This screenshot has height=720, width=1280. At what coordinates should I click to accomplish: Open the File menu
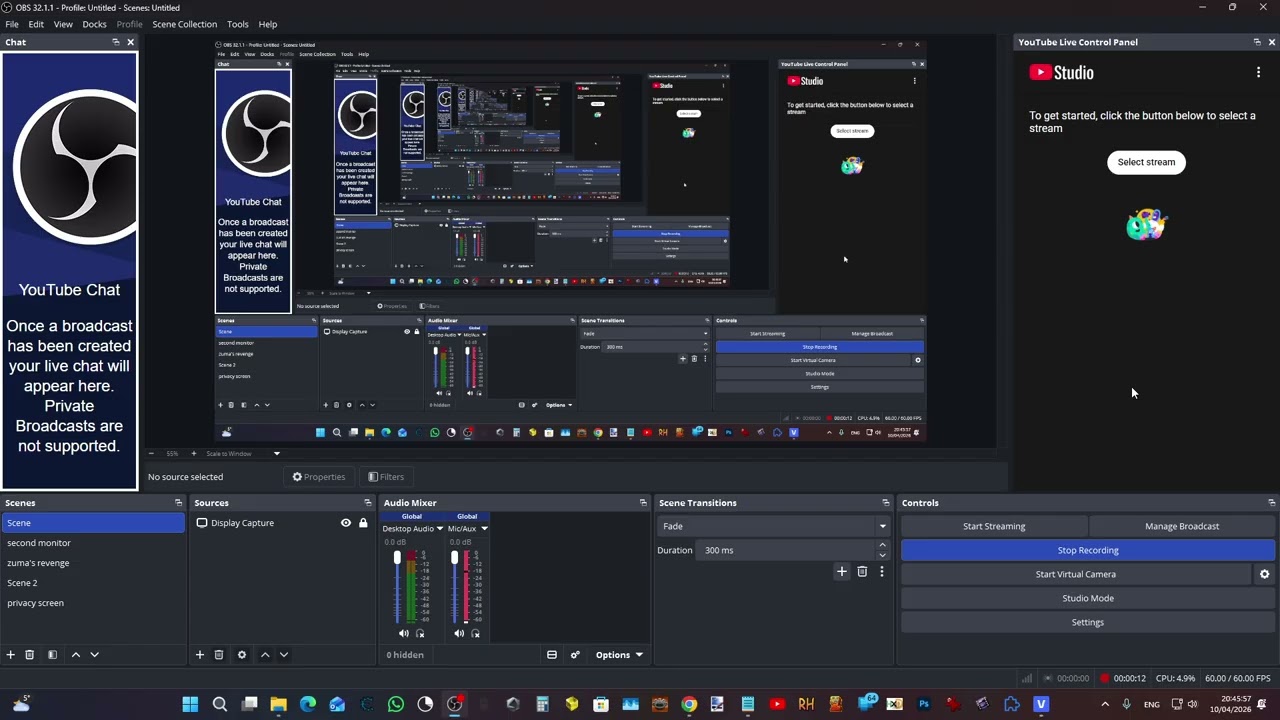click(12, 24)
